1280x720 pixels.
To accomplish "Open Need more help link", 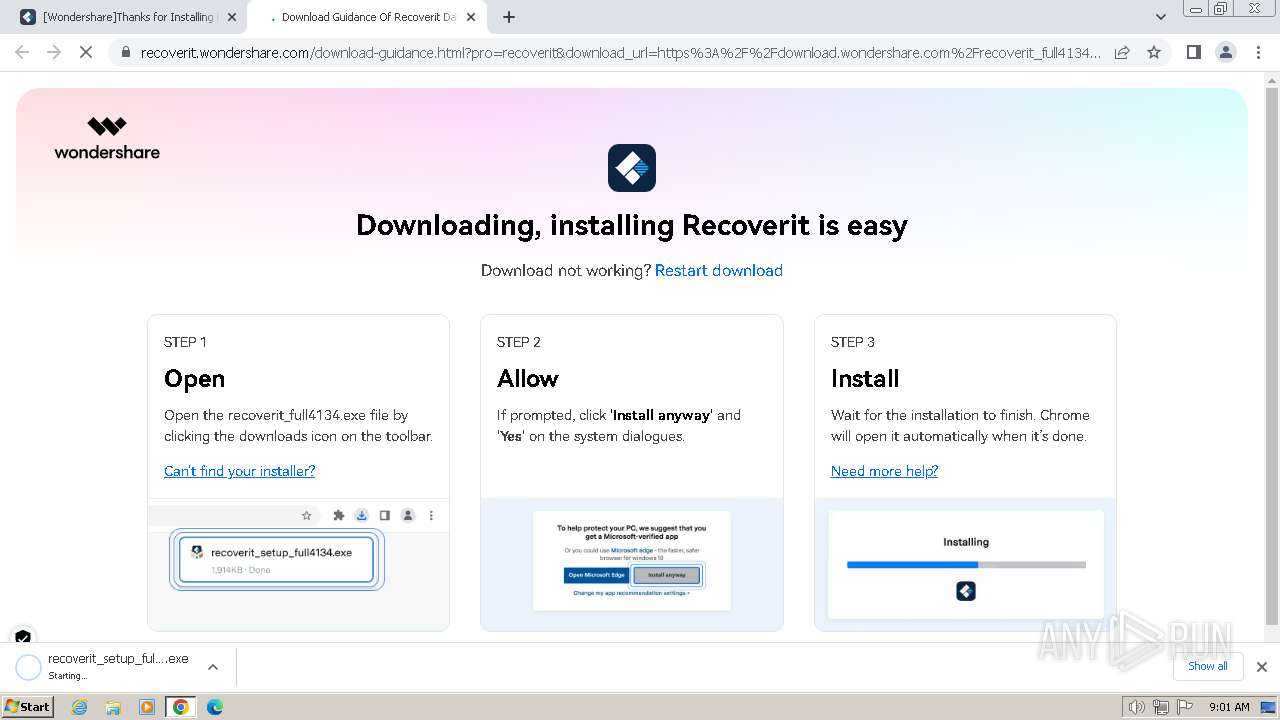I will click(884, 471).
